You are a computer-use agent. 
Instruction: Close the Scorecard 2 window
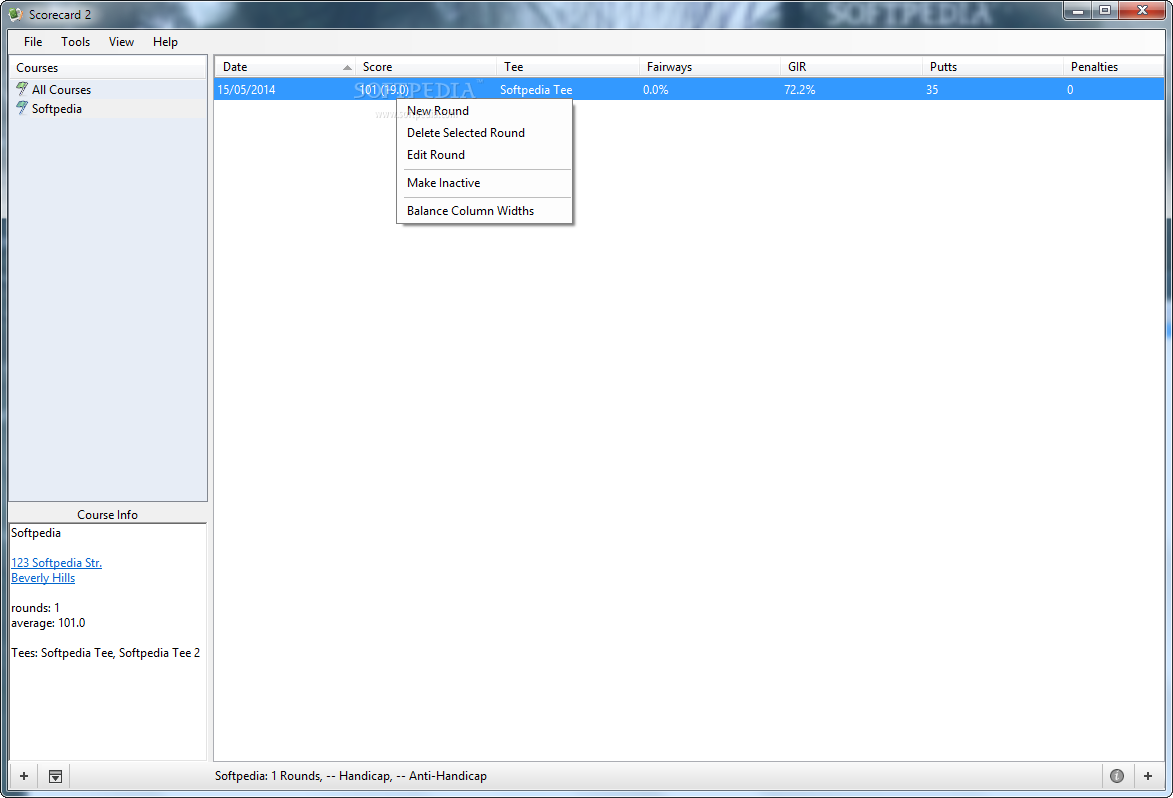tap(1142, 10)
